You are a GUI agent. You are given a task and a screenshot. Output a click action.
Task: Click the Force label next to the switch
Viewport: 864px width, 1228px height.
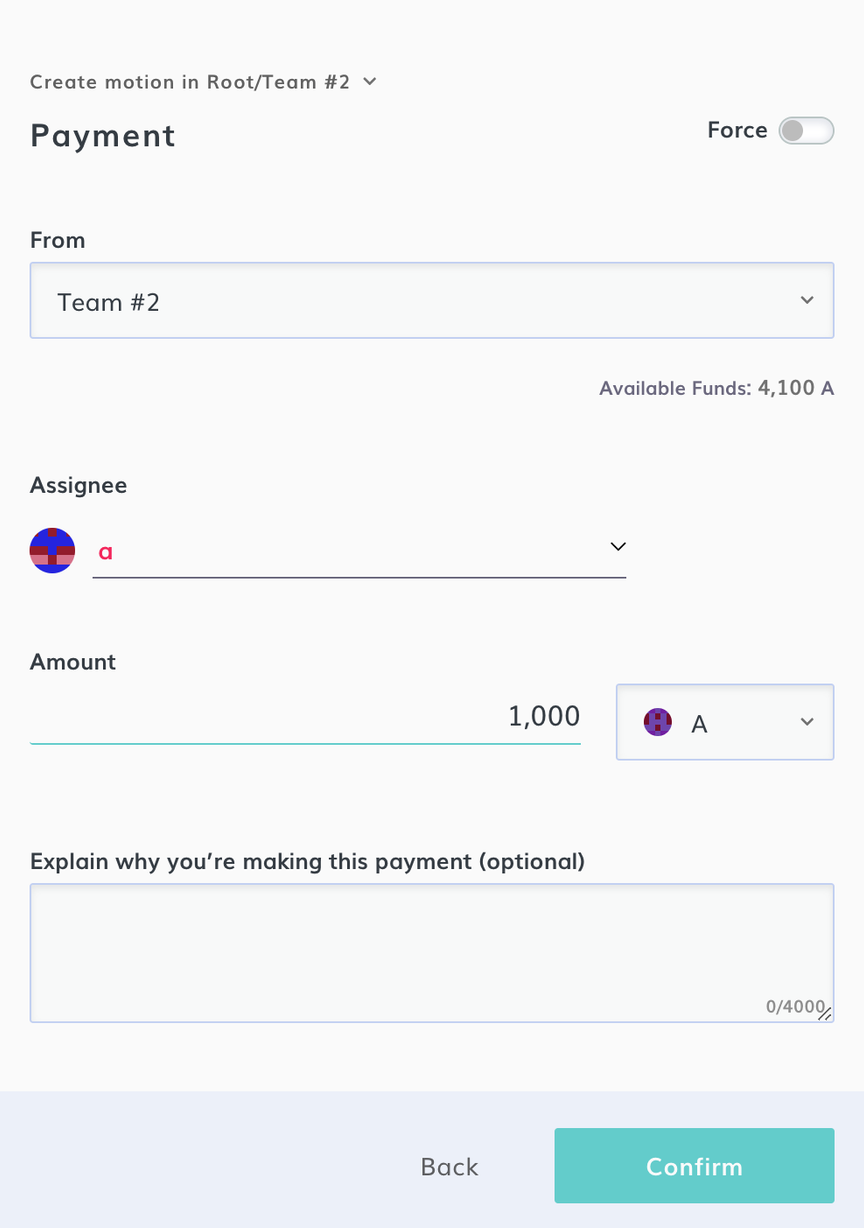tap(737, 130)
